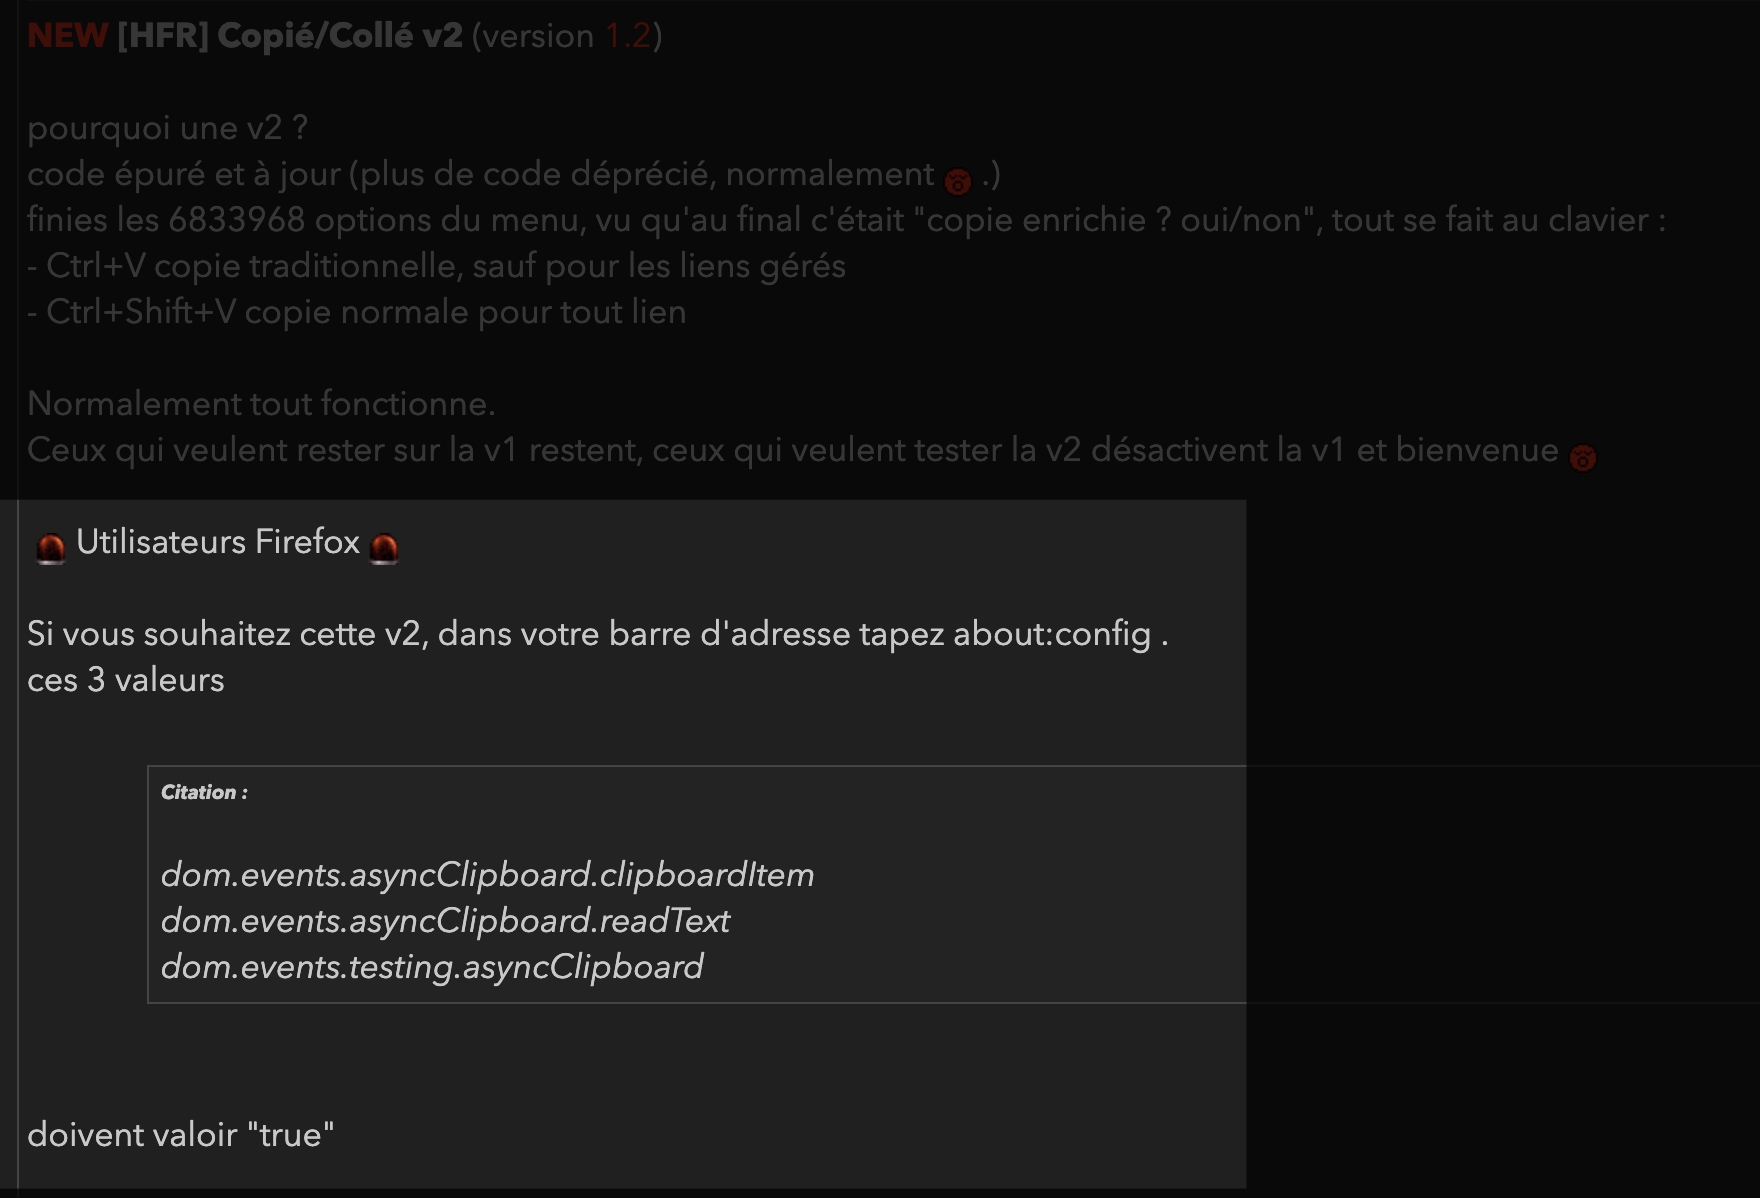The height and width of the screenshot is (1198, 1760).
Task: Click the number "6833968" in the post
Action: coord(236,220)
